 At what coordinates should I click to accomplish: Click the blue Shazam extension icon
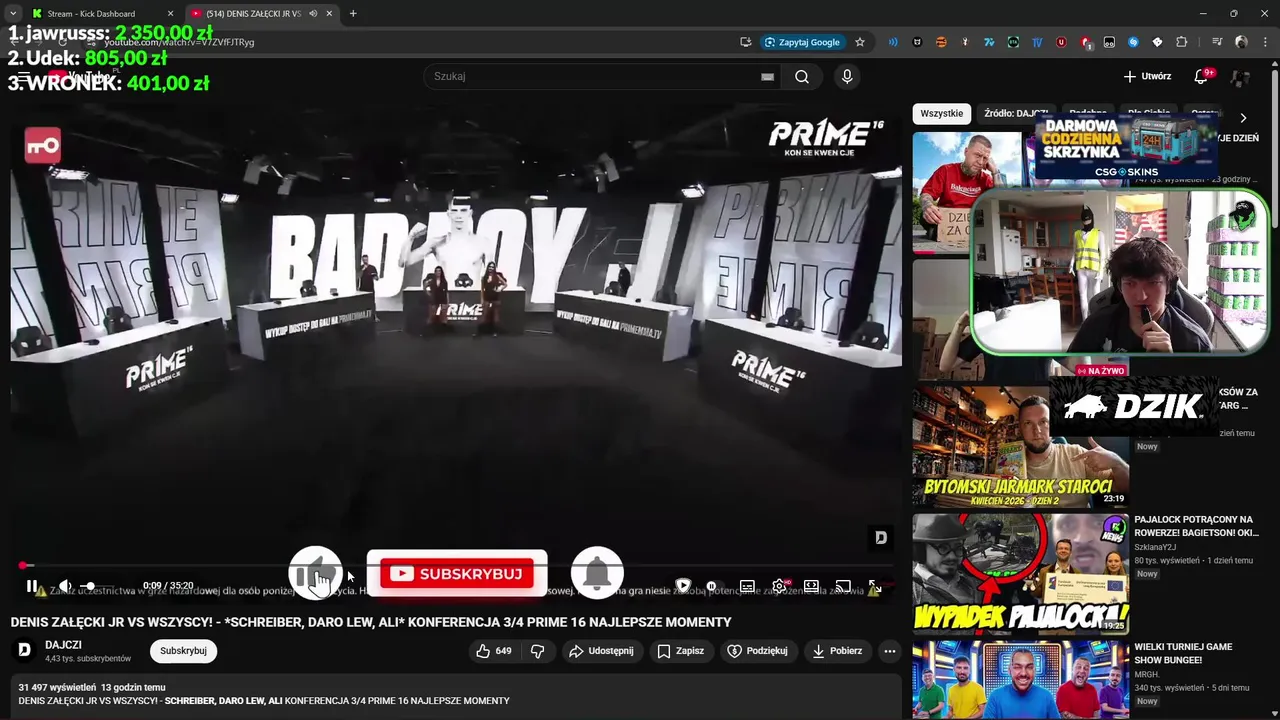click(1133, 42)
